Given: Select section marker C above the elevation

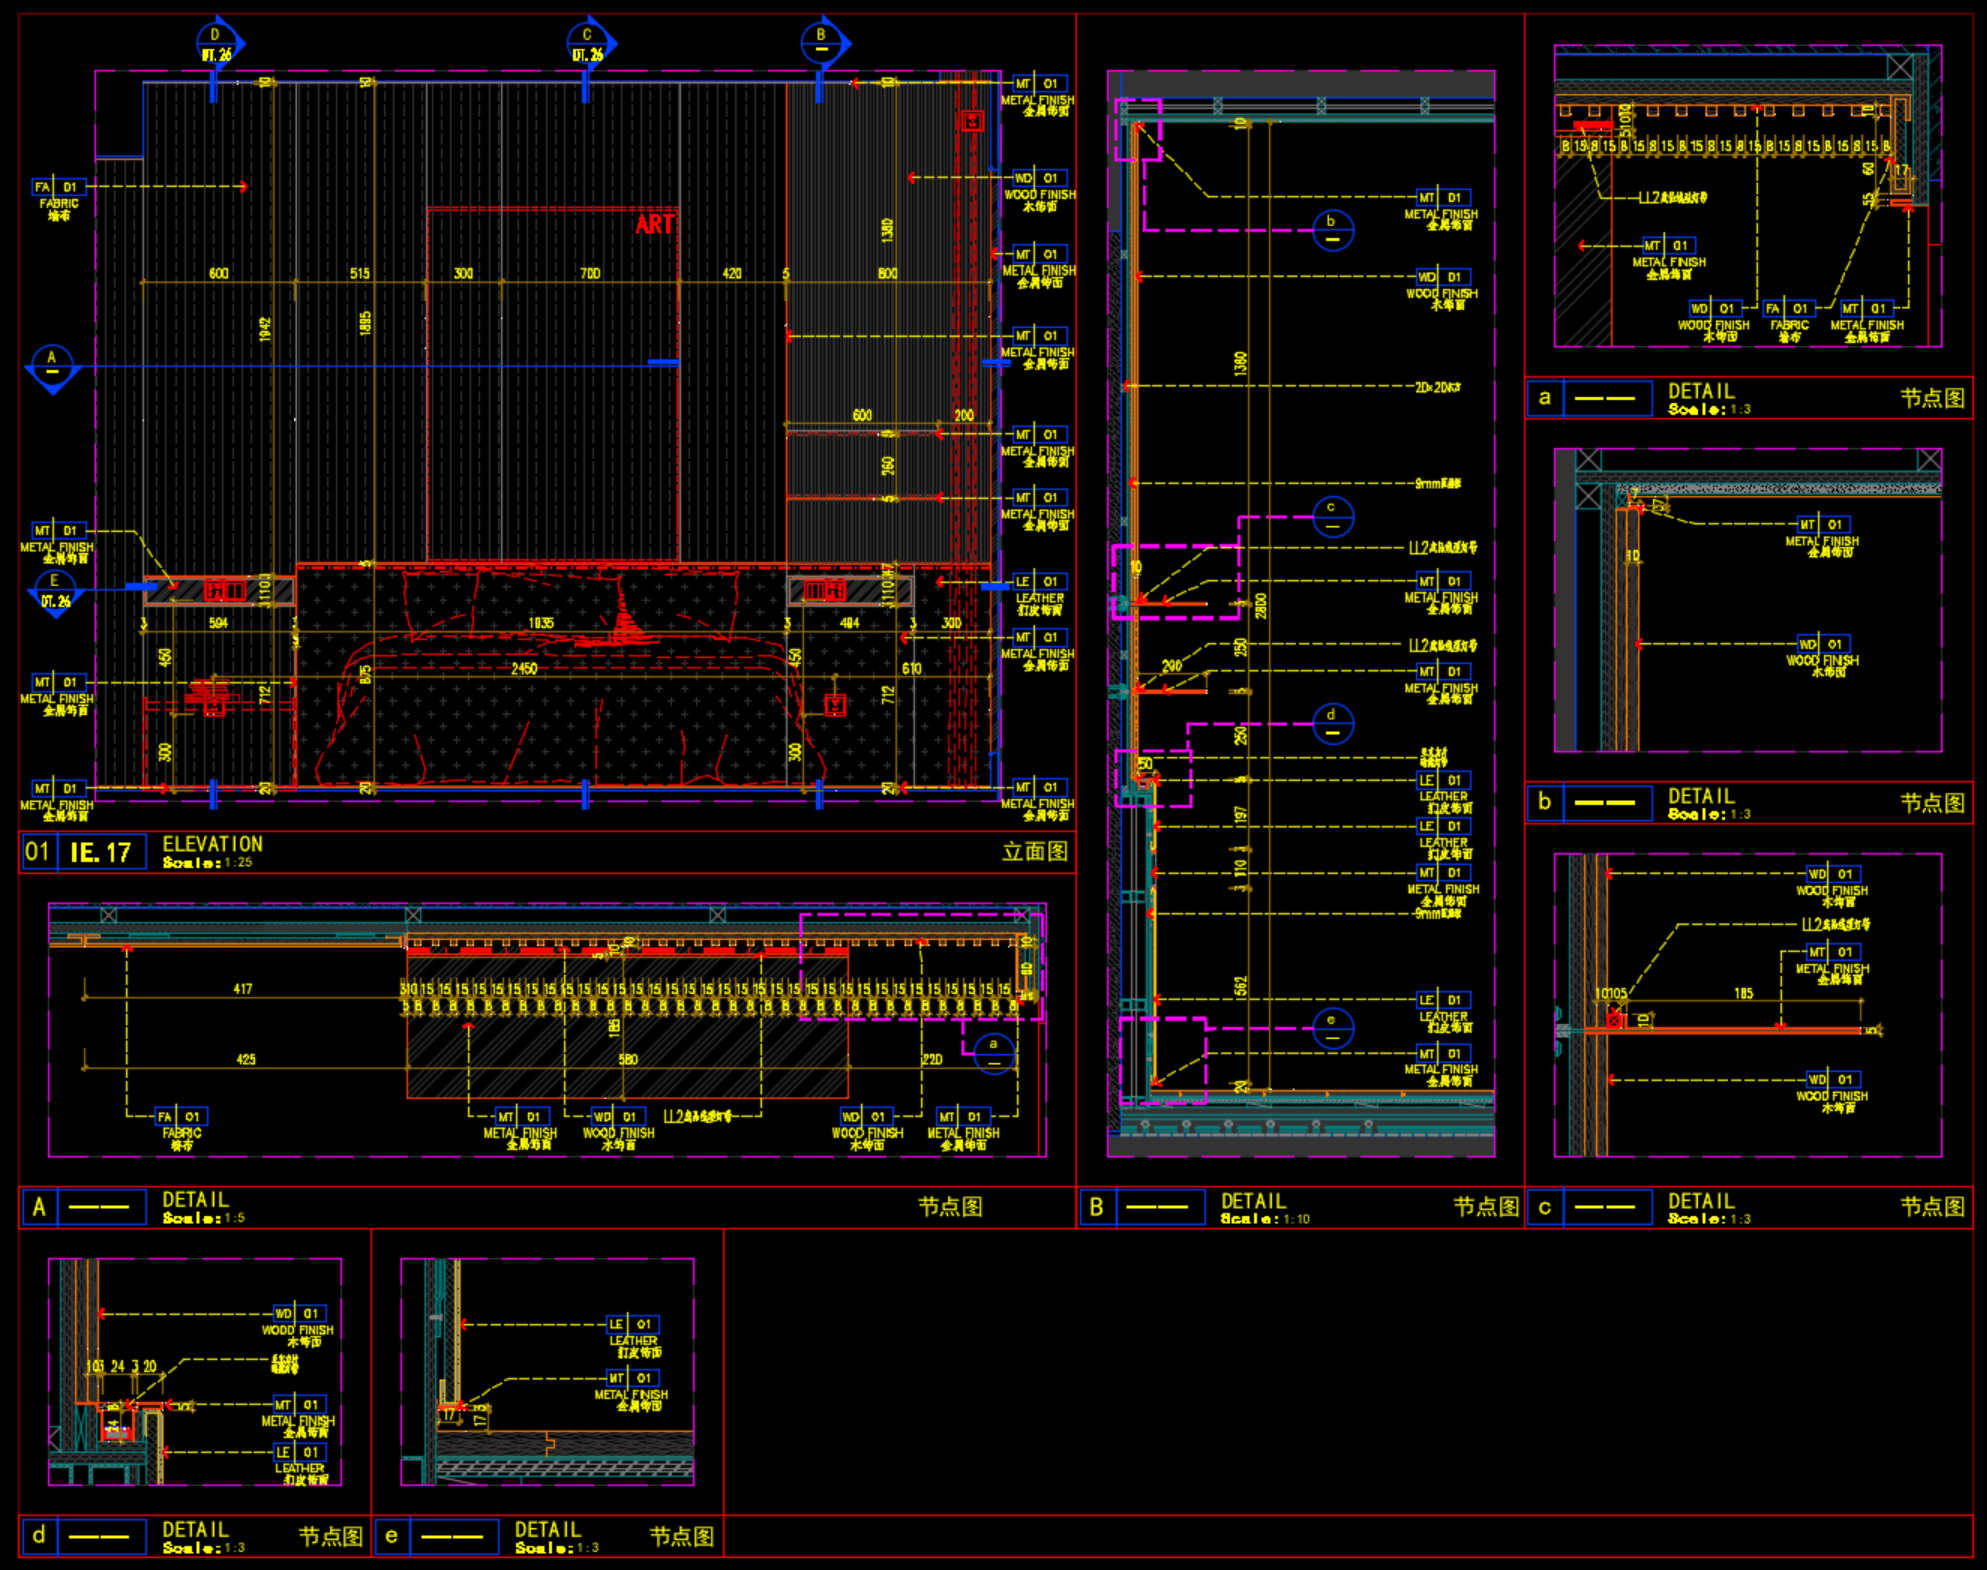Looking at the screenshot, I should coord(590,43).
